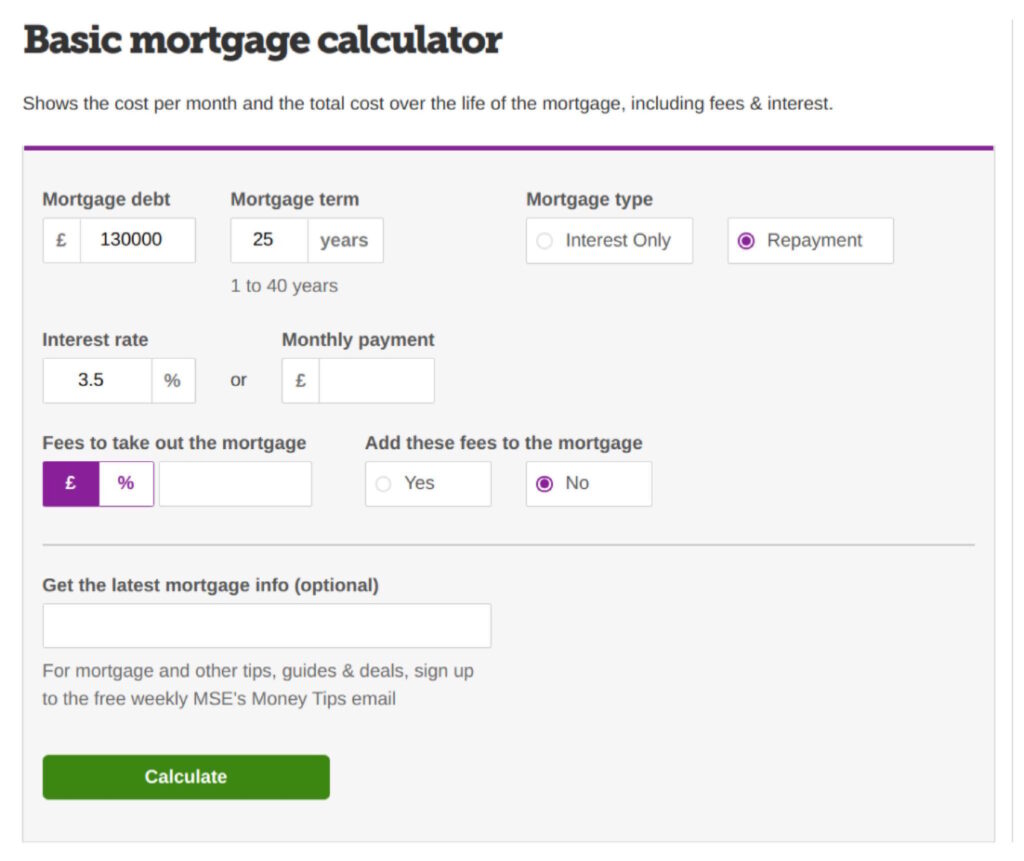Click the green Calculate button

(186, 777)
